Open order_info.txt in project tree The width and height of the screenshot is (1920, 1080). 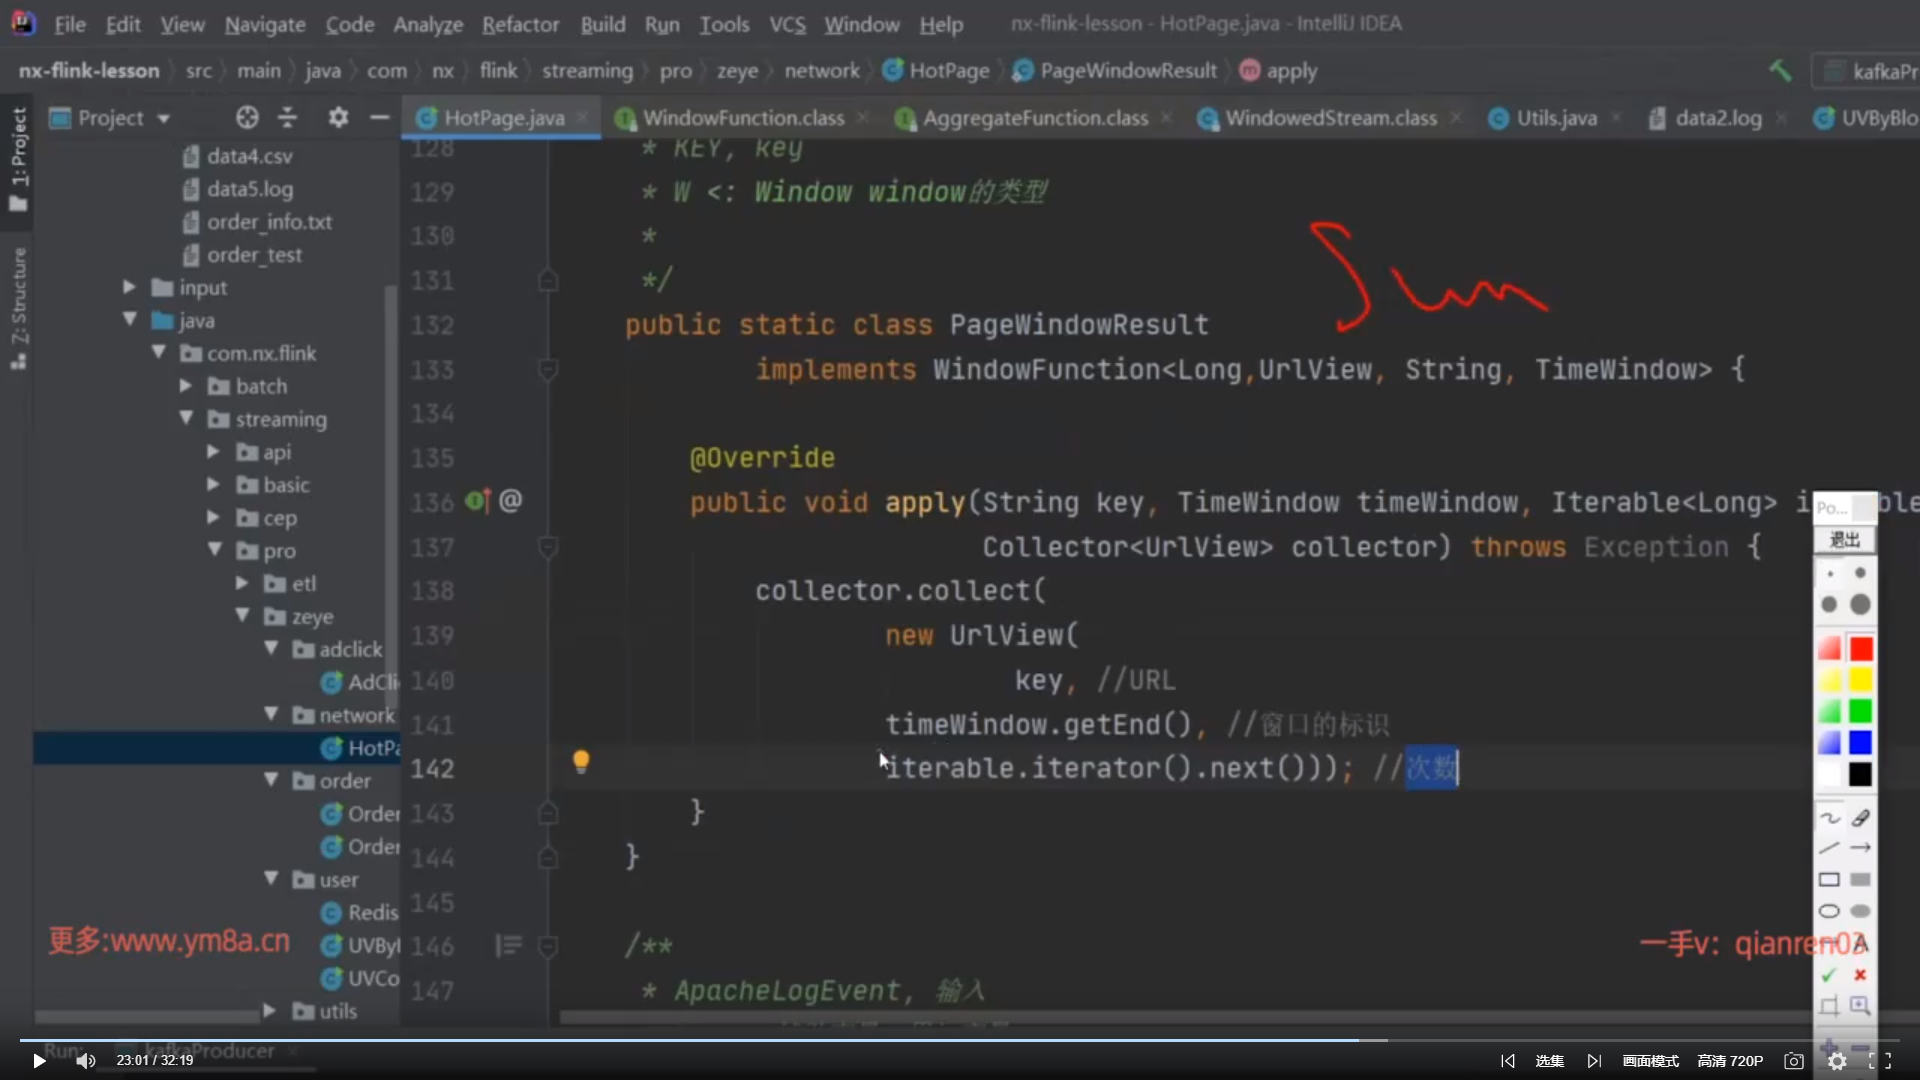point(268,222)
